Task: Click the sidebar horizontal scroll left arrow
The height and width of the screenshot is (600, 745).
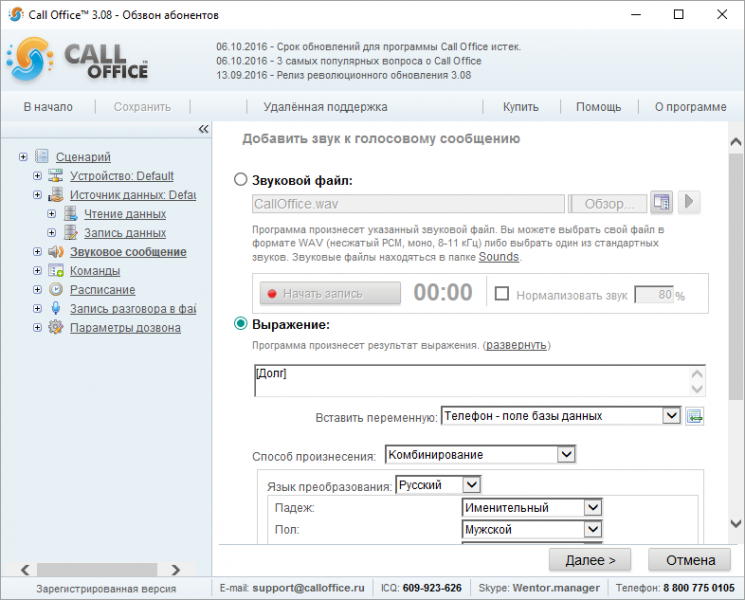Action: pyautogui.click(x=25, y=570)
